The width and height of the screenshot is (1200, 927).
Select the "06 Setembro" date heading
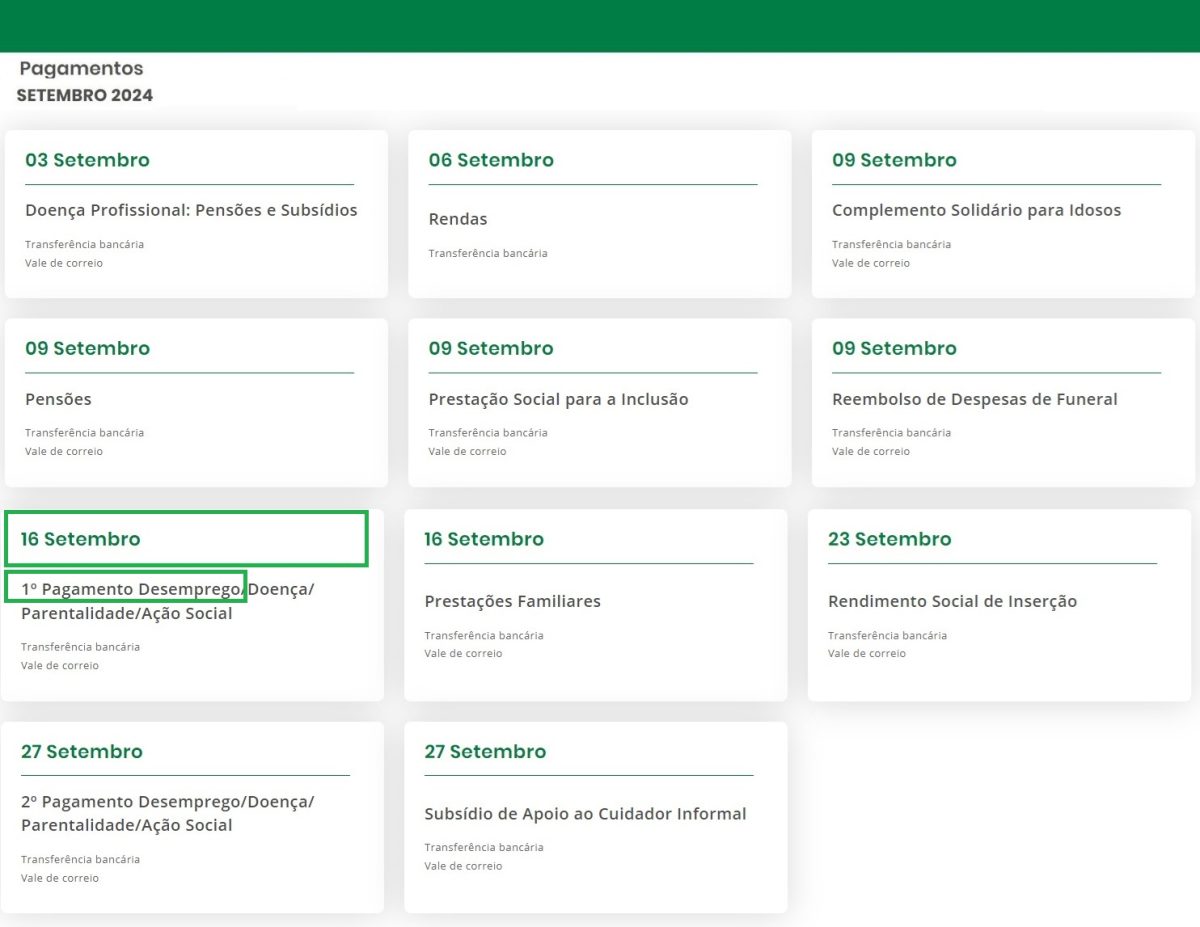tap(491, 160)
